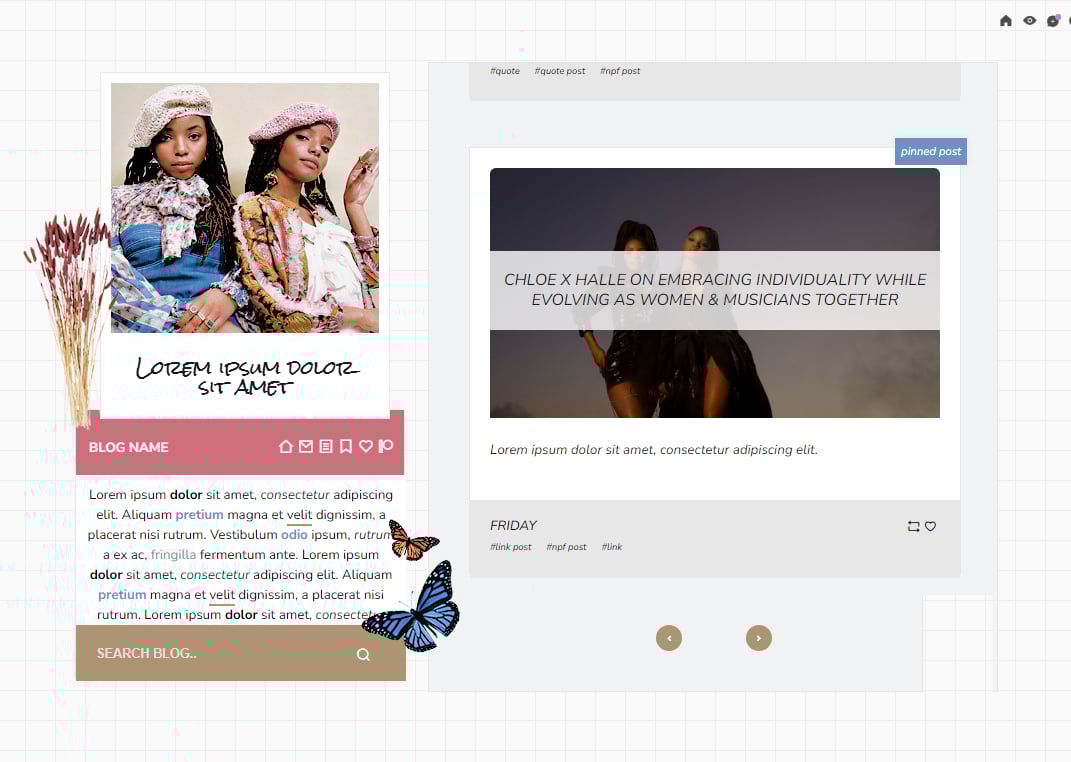Like the Friday post with heart icon
The image size is (1071, 762).
[930, 526]
